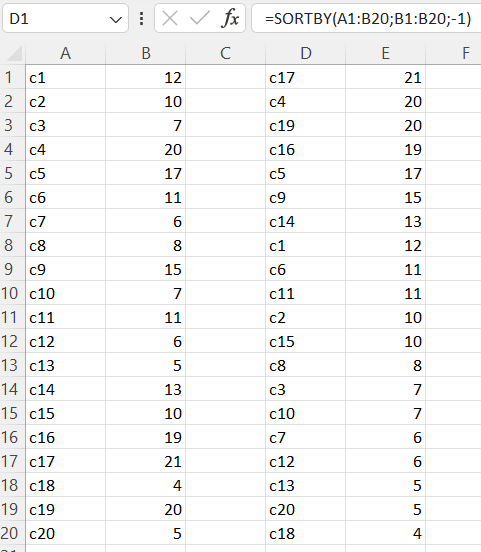Select column E header
The width and height of the screenshot is (481, 552).
(386, 54)
